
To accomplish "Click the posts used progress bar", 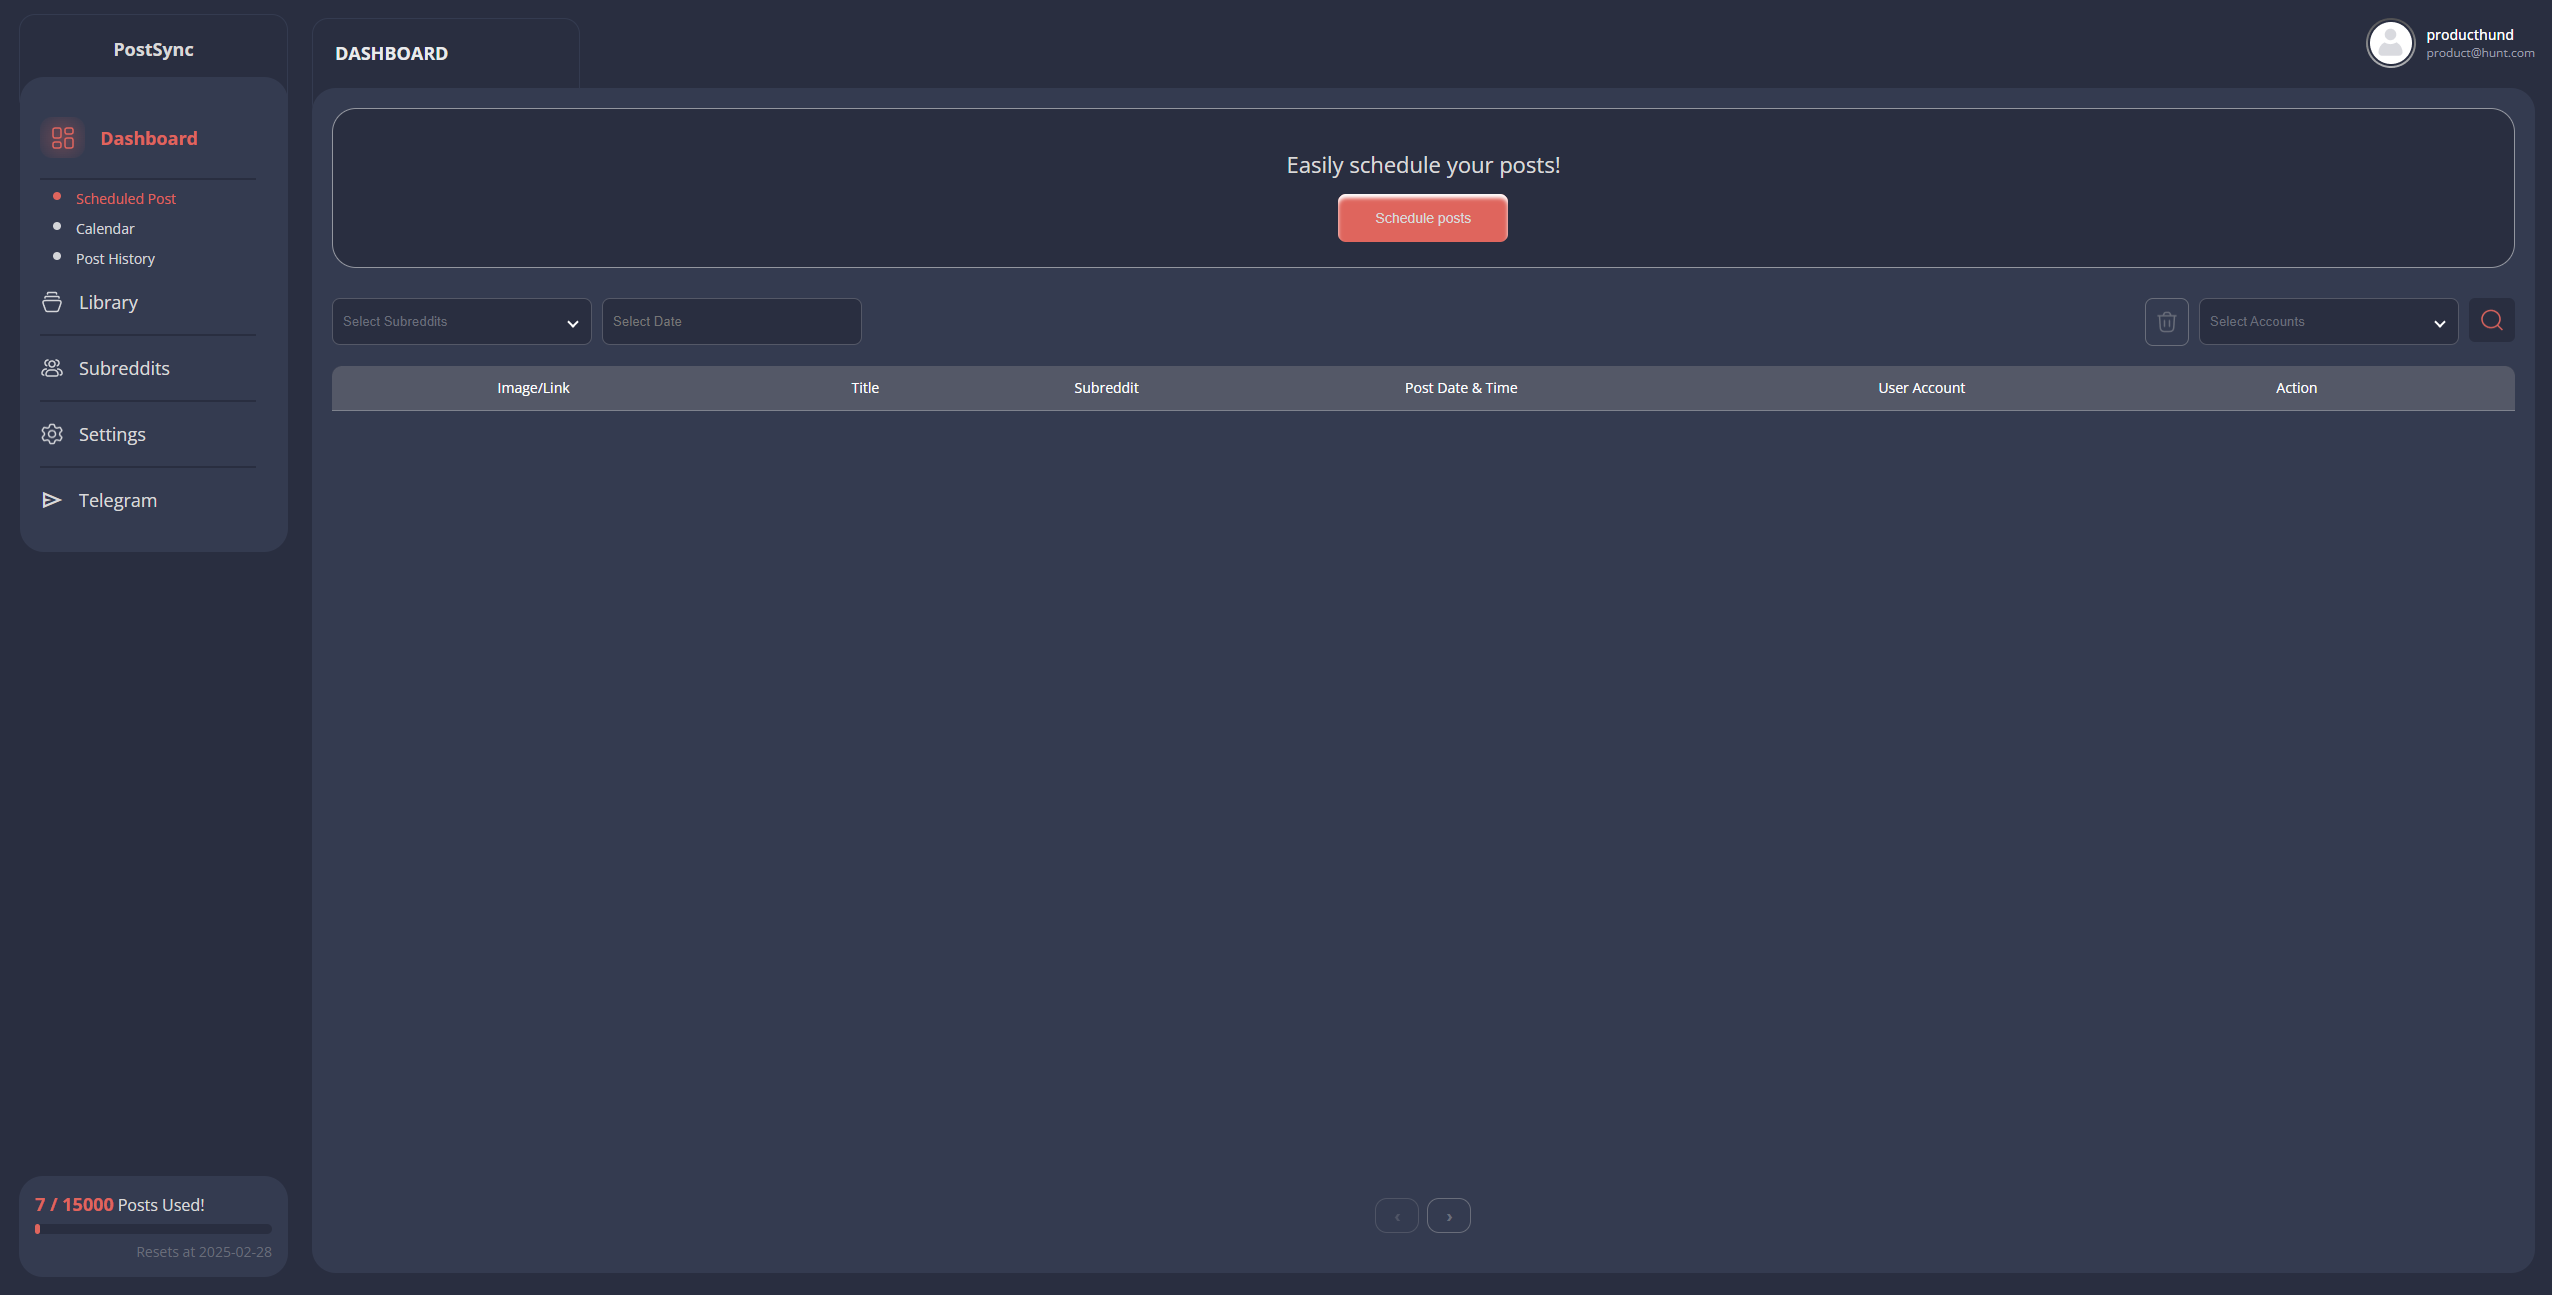I will pyautogui.click(x=153, y=1229).
